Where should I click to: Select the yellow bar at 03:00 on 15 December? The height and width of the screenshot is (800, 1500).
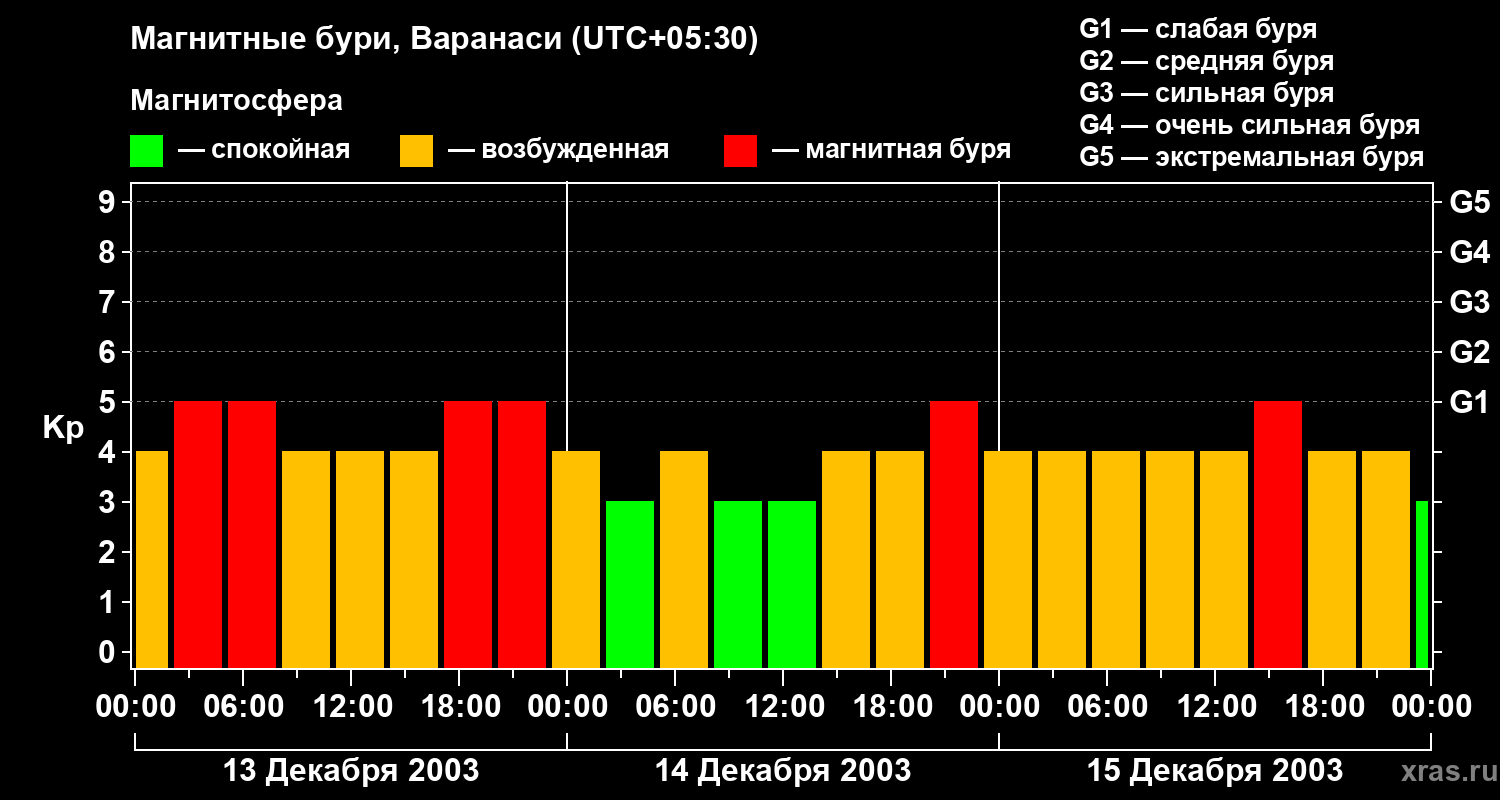pos(1062,559)
